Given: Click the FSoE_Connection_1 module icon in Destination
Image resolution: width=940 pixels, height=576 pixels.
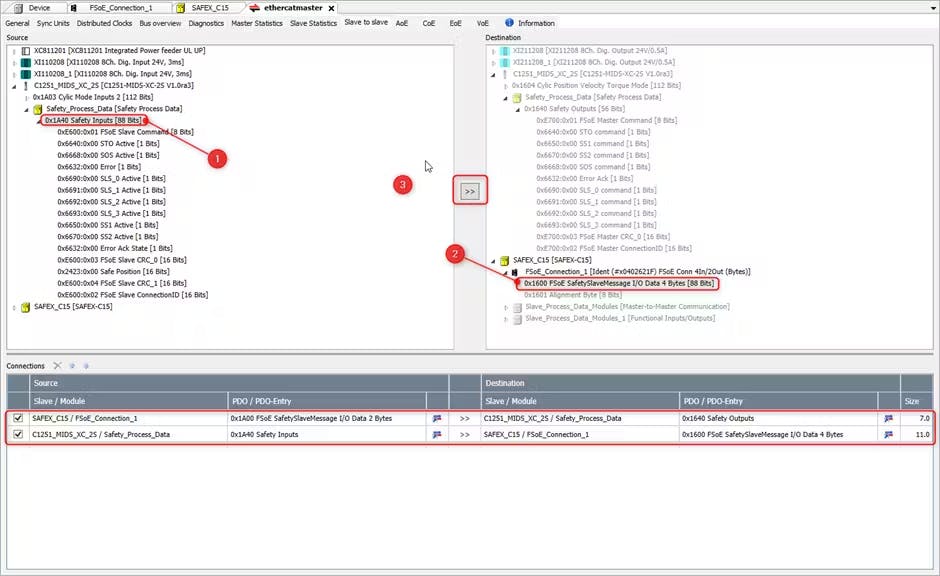Looking at the screenshot, I should click(516, 271).
